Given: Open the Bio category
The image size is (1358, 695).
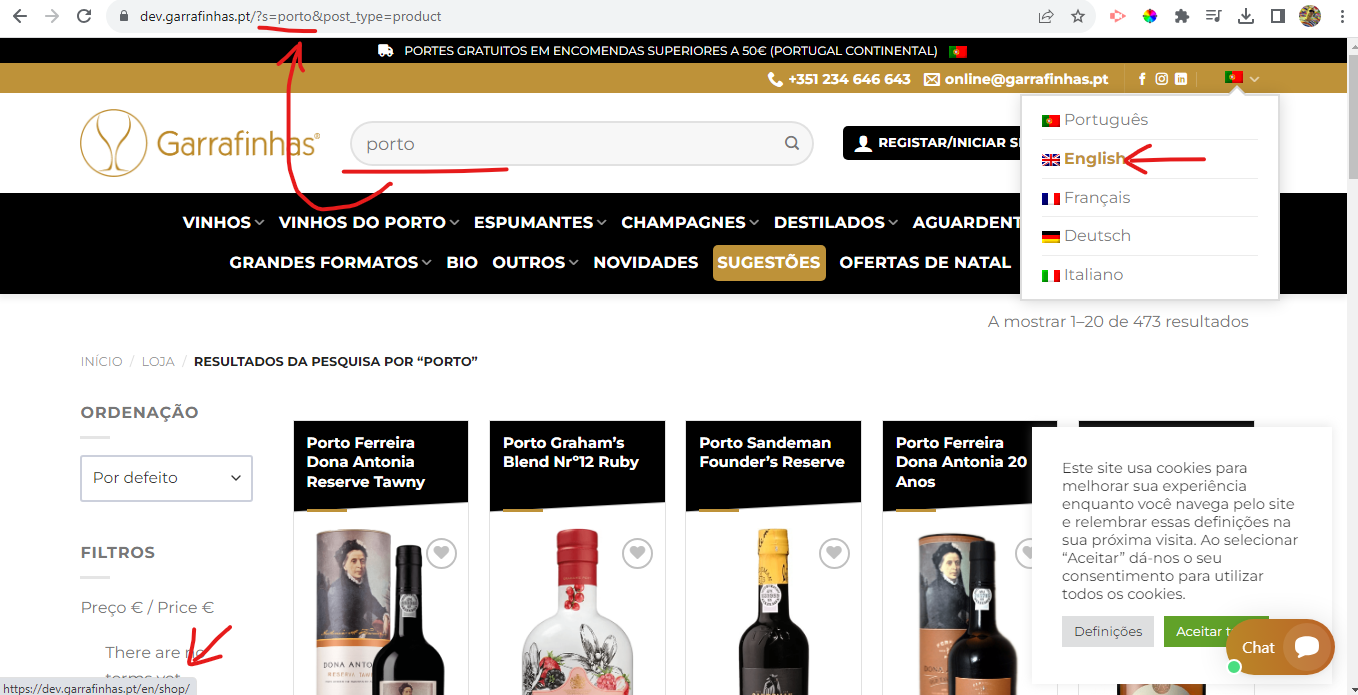Looking at the screenshot, I should coord(462,262).
